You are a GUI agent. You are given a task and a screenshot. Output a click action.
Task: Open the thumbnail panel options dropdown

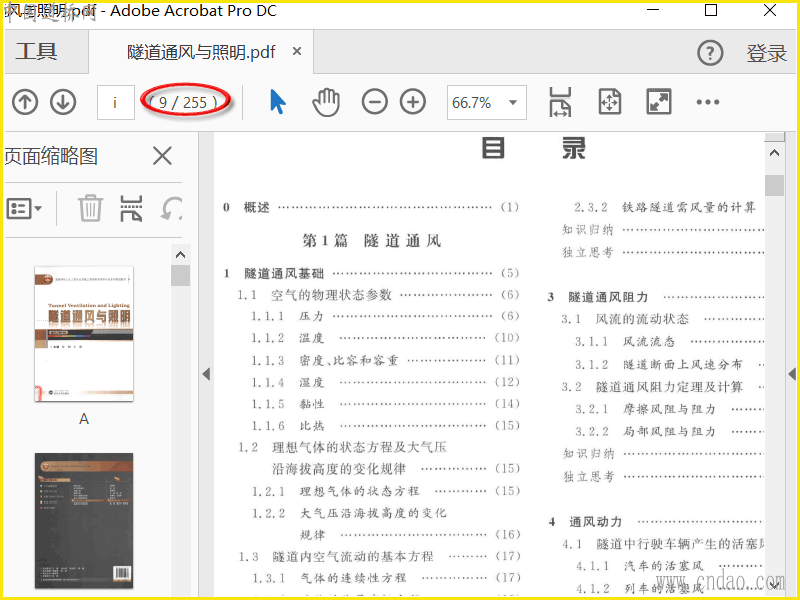point(24,209)
